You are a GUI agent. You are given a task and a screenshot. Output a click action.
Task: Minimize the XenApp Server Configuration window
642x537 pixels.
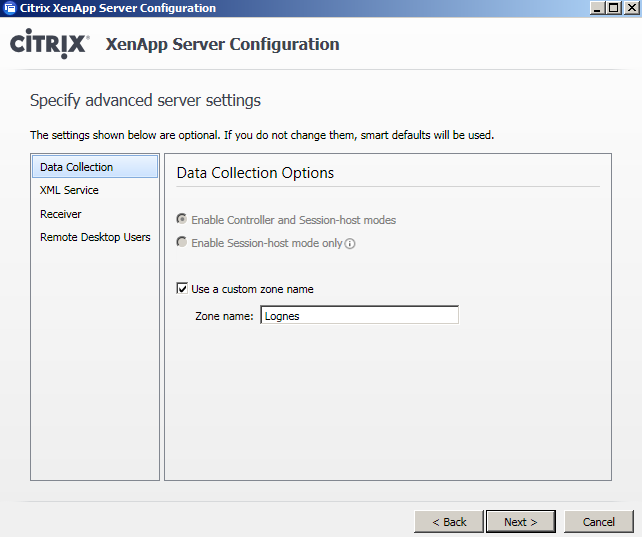click(597, 8)
